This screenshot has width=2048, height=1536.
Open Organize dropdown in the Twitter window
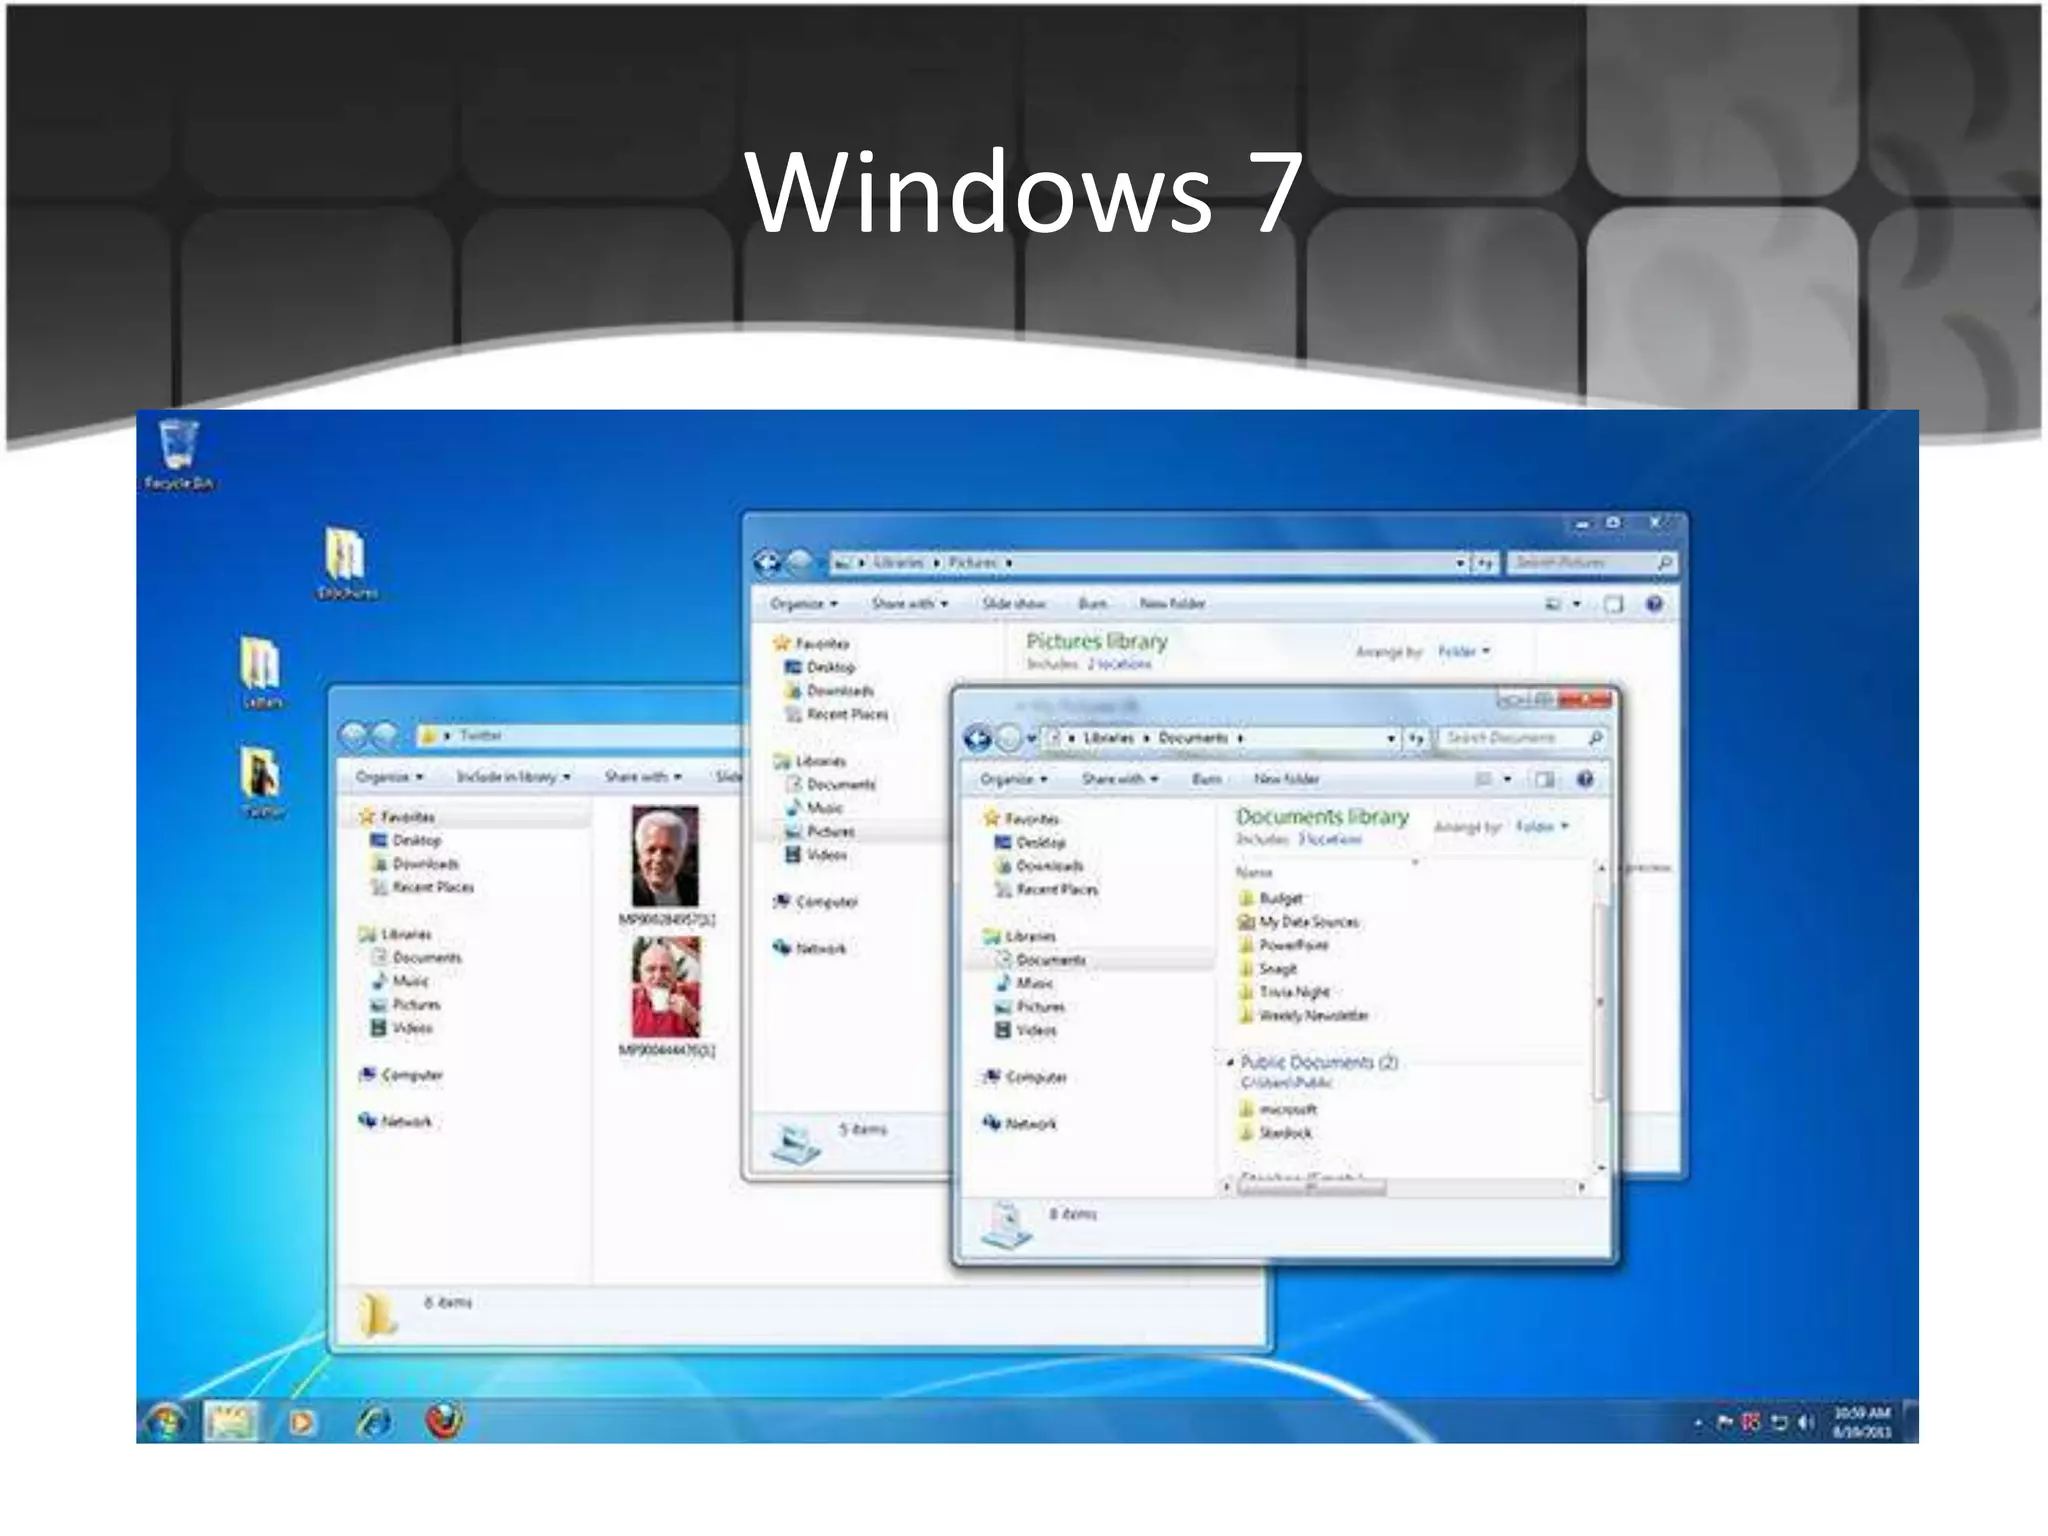click(389, 777)
